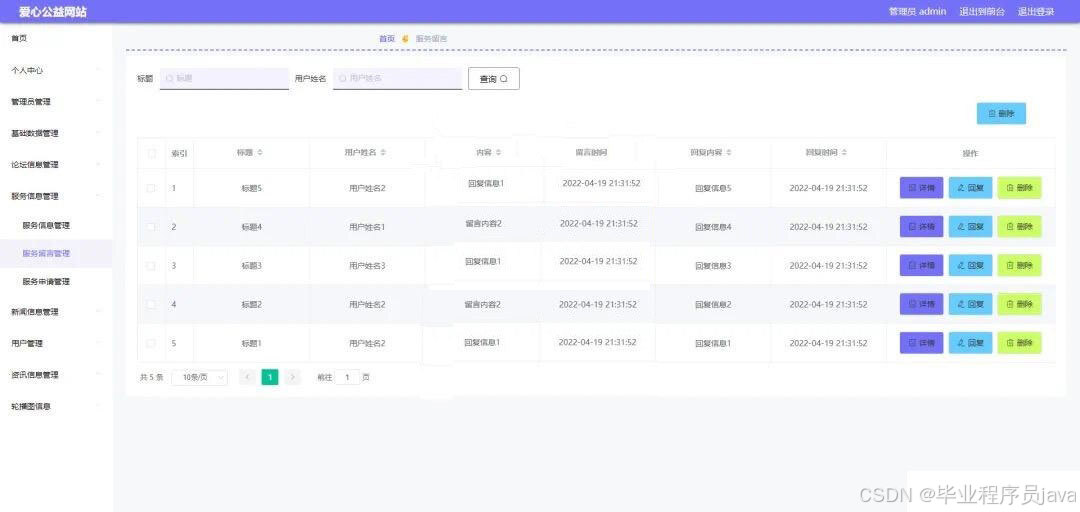
Task: Open 详情 for row 标题5
Action: 921,187
